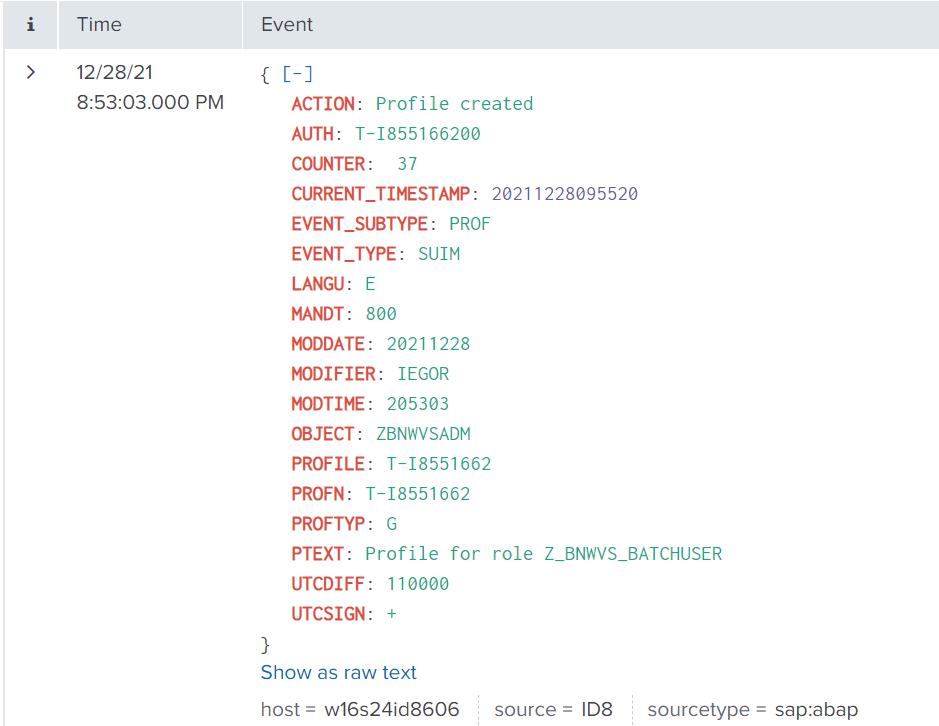Viewport: 939px width, 726px height.
Task: Click EVENT_TYPE value SUIM
Action: 439,254
